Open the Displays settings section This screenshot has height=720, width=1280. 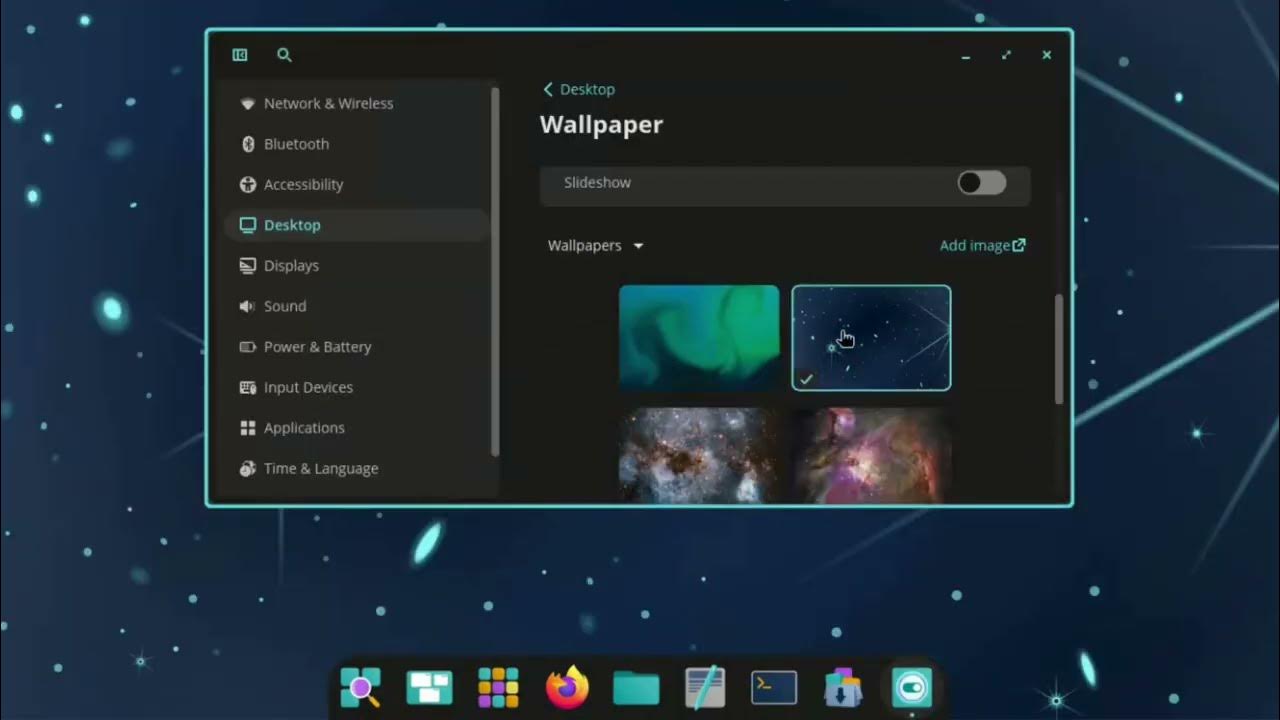pos(291,265)
